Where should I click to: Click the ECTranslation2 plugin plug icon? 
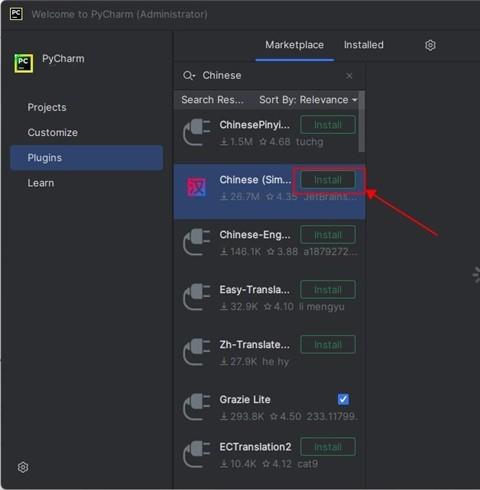(197, 454)
